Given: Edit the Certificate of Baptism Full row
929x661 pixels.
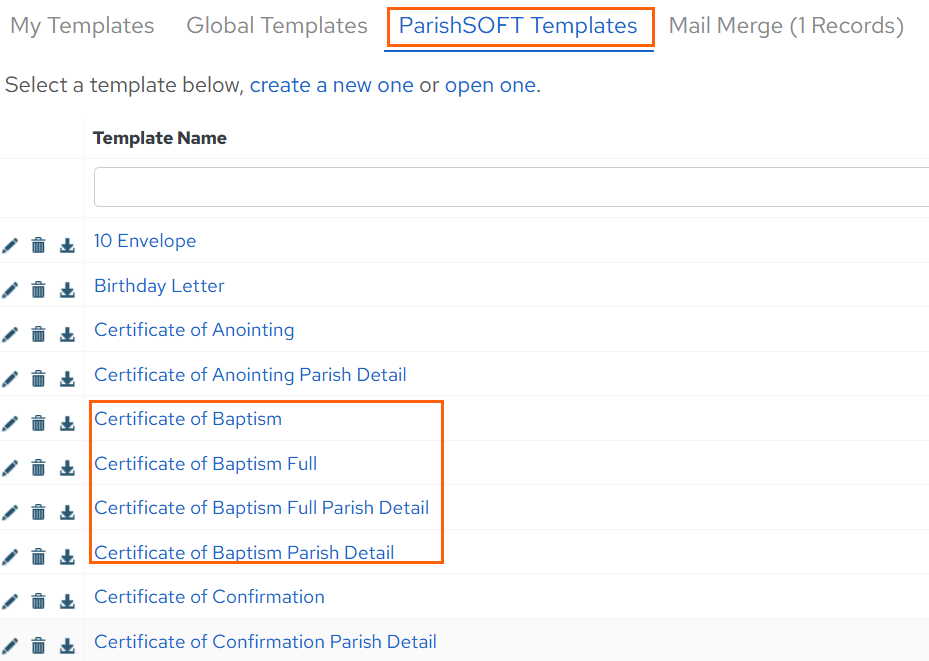Looking at the screenshot, I should click(x=10, y=468).
